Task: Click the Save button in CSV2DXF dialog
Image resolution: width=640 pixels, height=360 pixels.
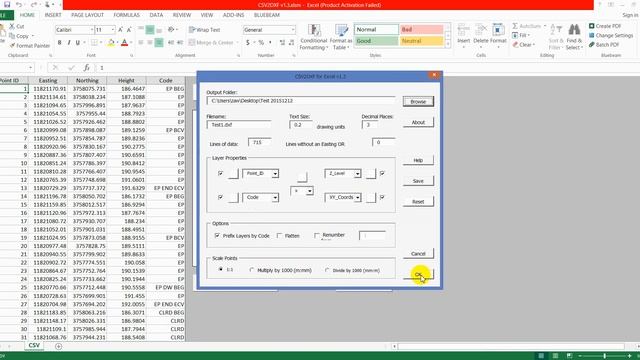Action: pyautogui.click(x=418, y=181)
